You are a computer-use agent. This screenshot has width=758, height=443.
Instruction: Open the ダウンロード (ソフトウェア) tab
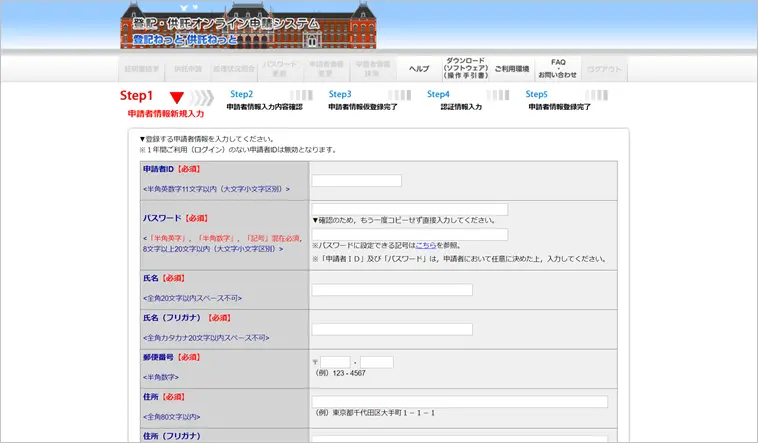point(465,68)
